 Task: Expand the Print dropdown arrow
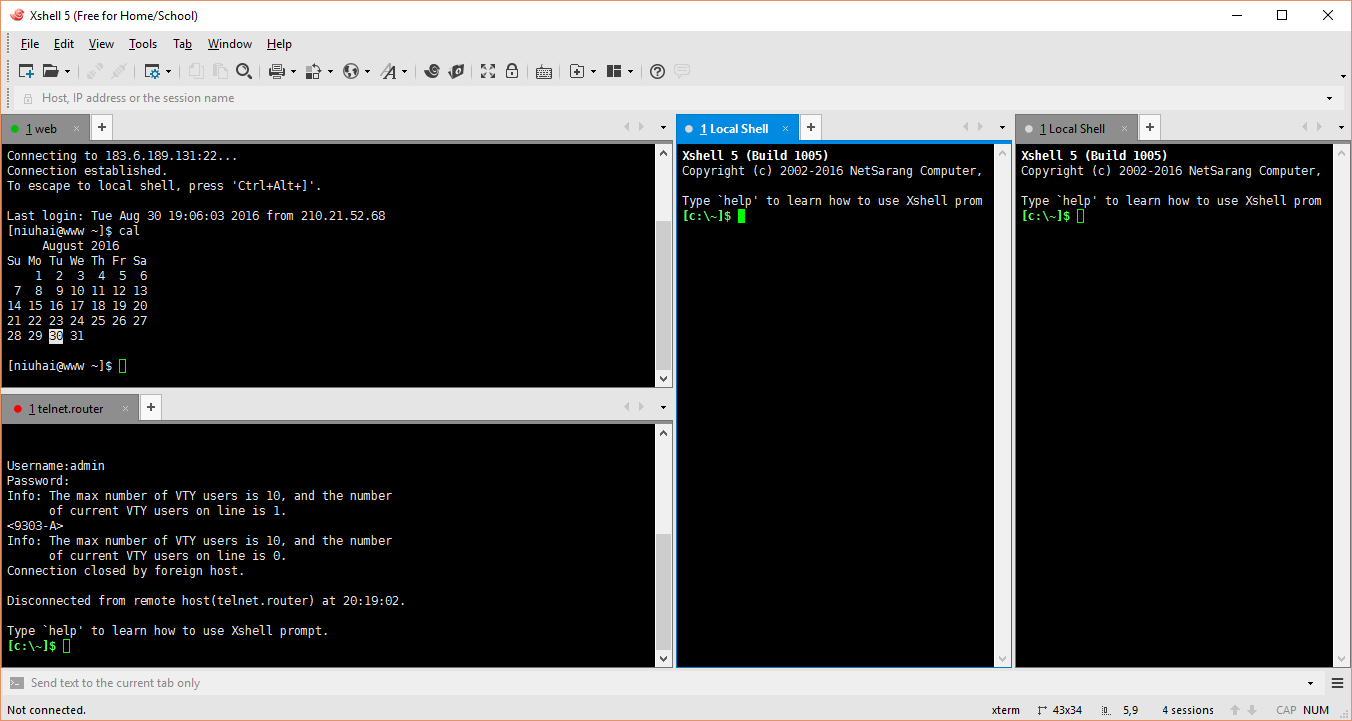coord(293,72)
